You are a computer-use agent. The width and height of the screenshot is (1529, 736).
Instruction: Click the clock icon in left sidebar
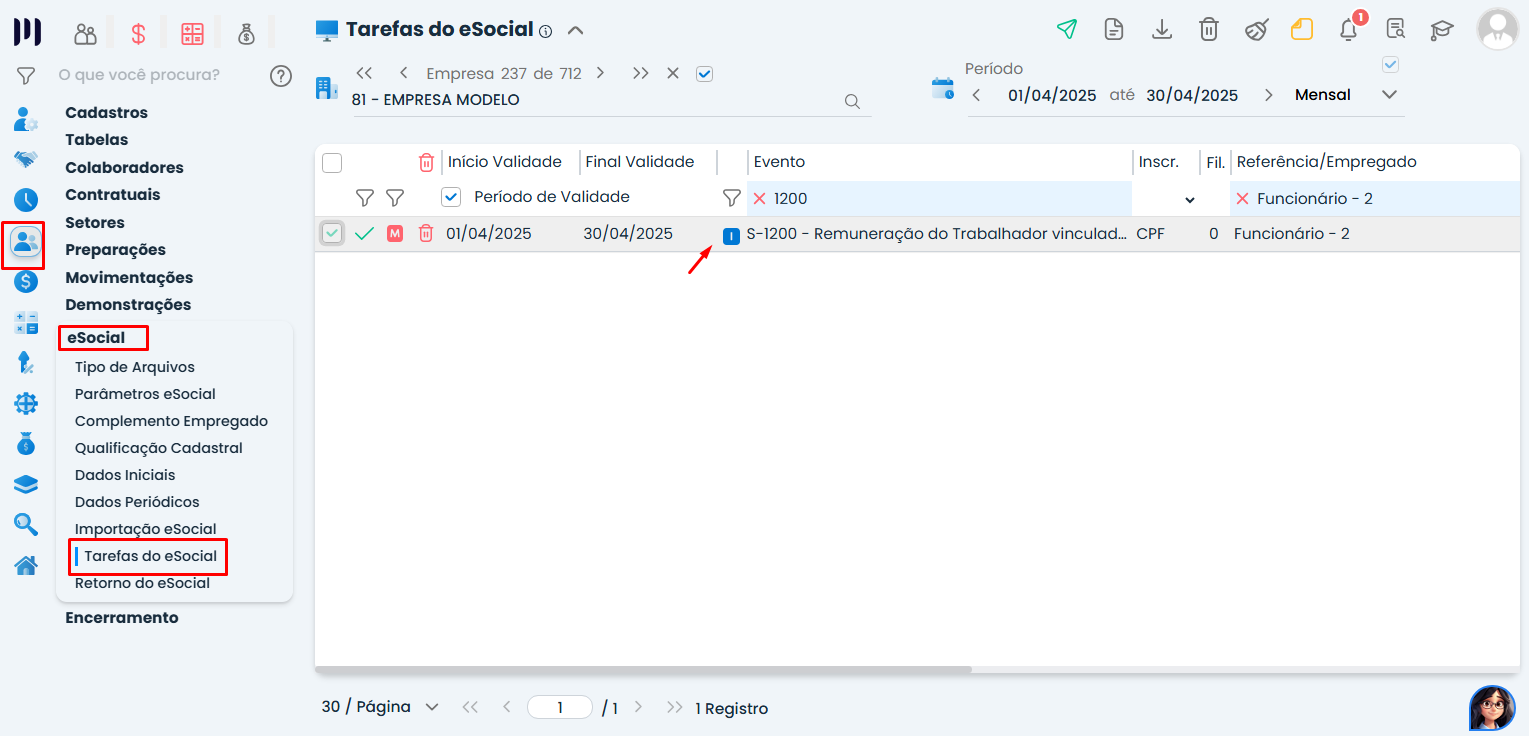(x=25, y=199)
